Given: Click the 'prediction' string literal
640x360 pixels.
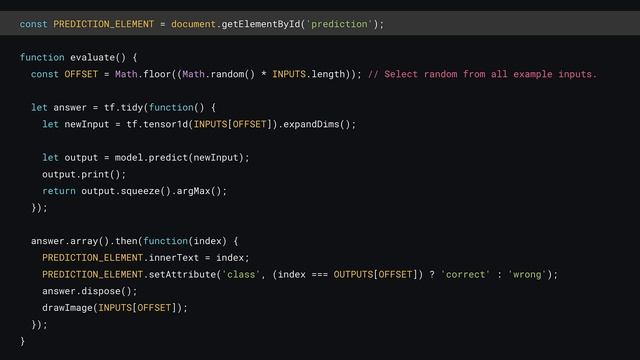Looking at the screenshot, I should pos(340,24).
